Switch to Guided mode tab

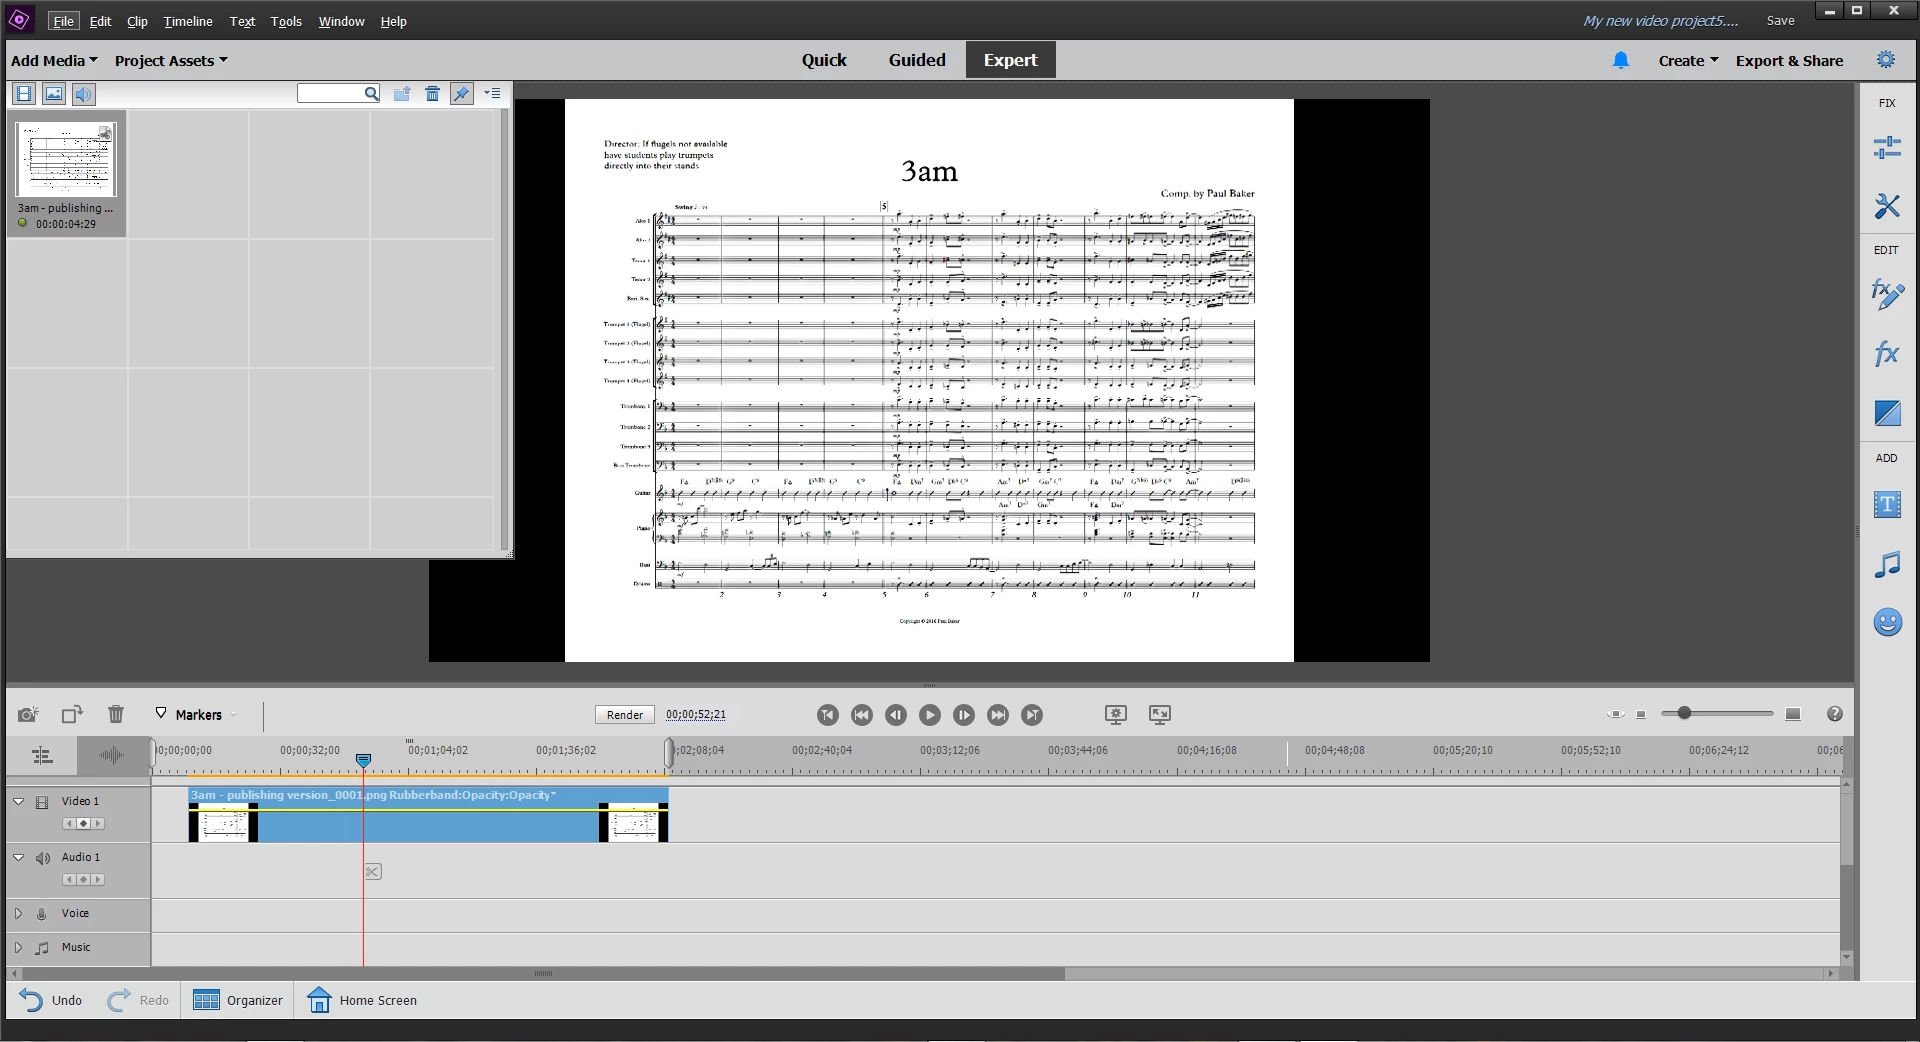coord(917,60)
